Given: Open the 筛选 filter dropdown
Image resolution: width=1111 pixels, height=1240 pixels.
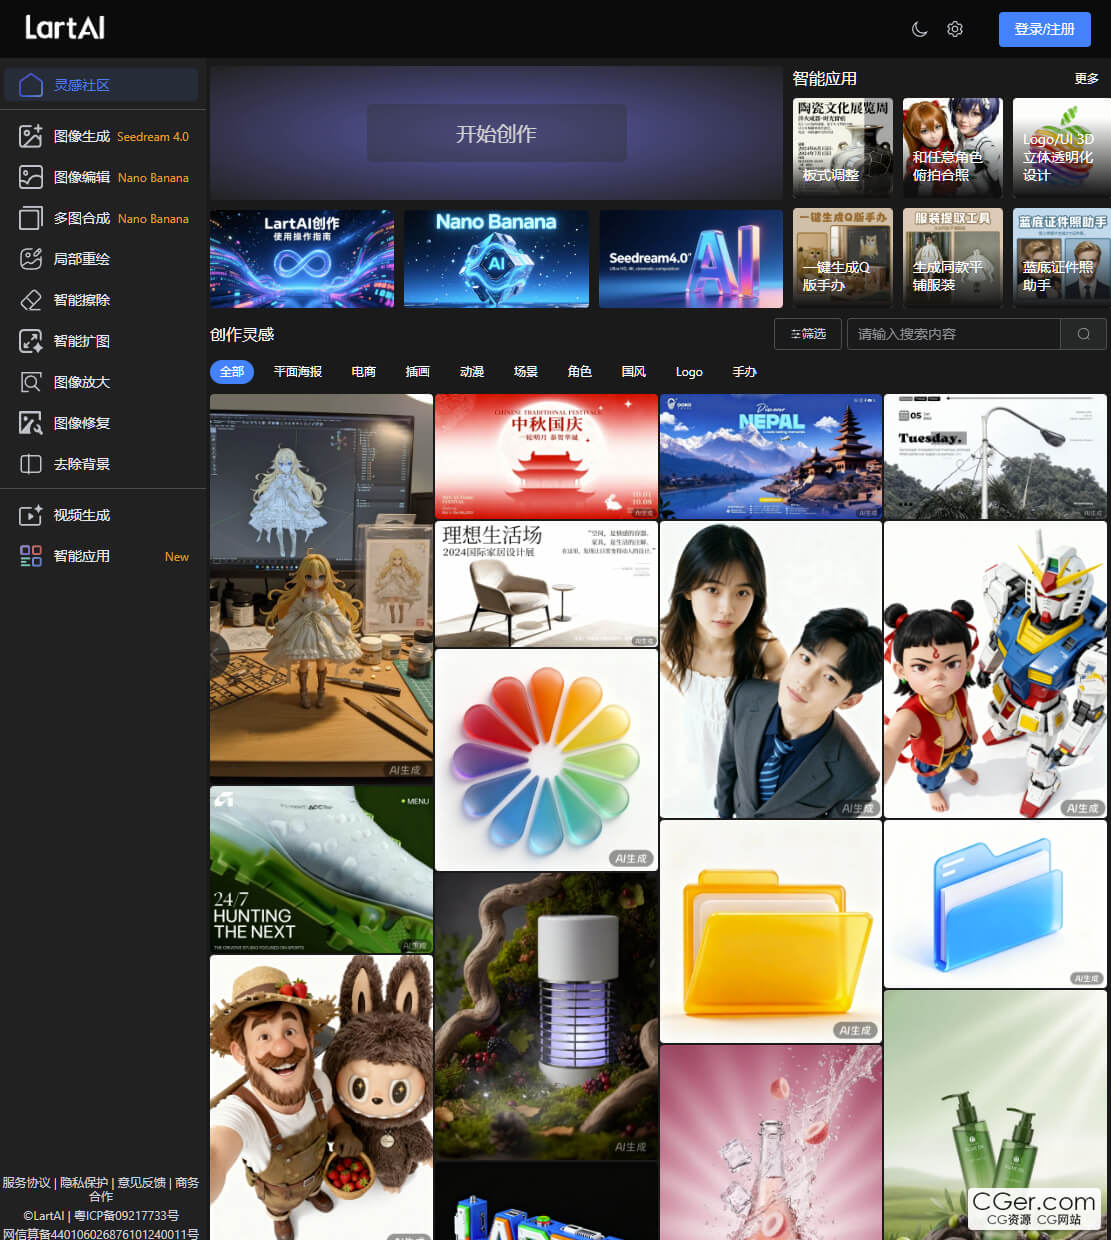Looking at the screenshot, I should (808, 334).
